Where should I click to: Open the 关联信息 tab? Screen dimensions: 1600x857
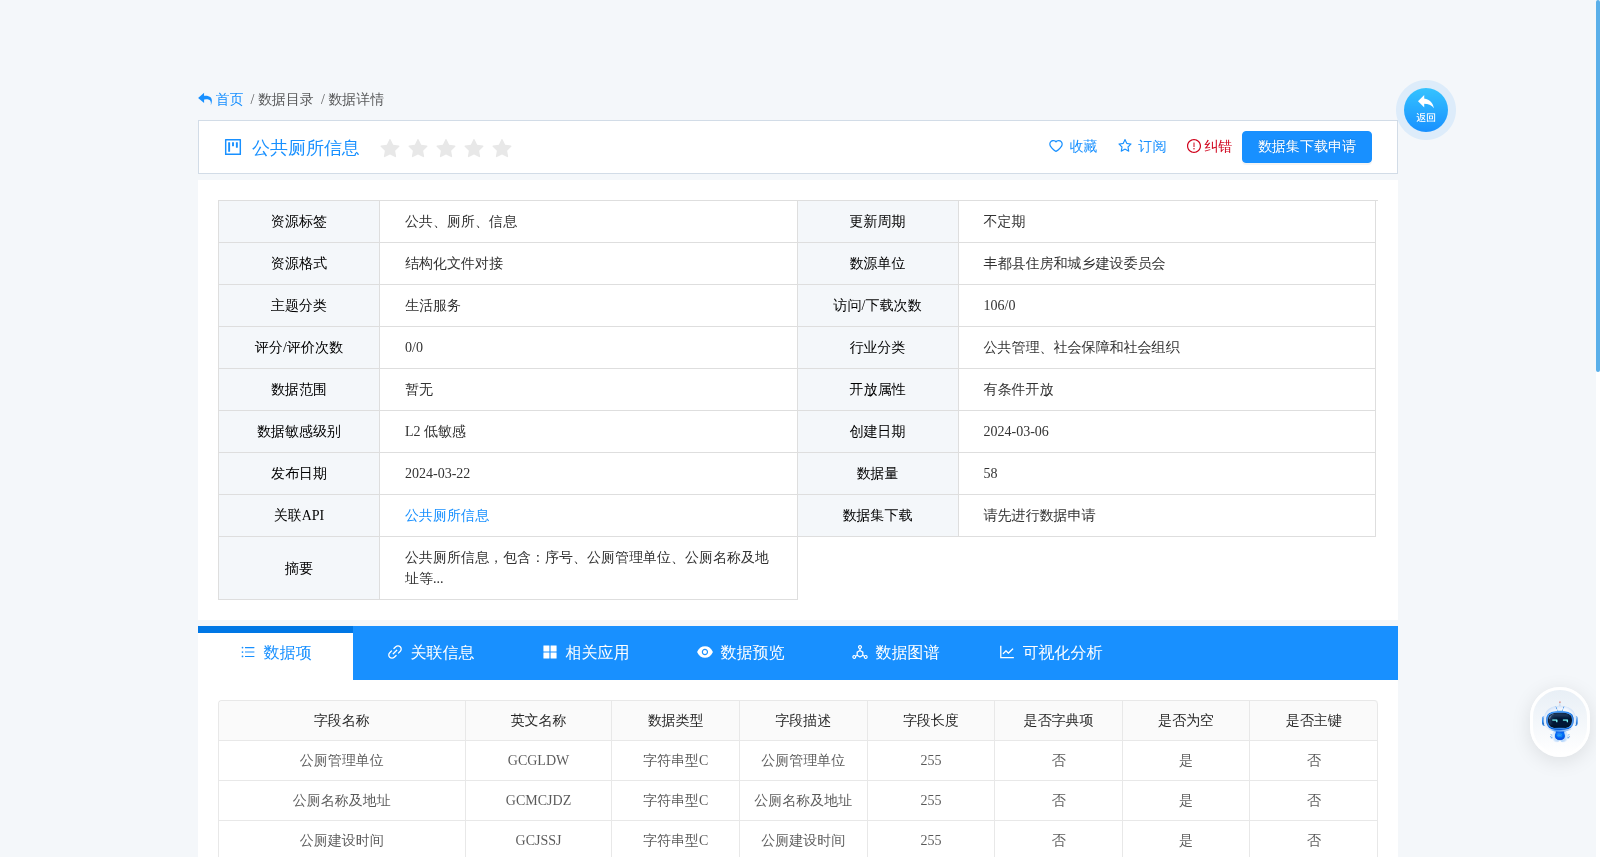click(431, 653)
